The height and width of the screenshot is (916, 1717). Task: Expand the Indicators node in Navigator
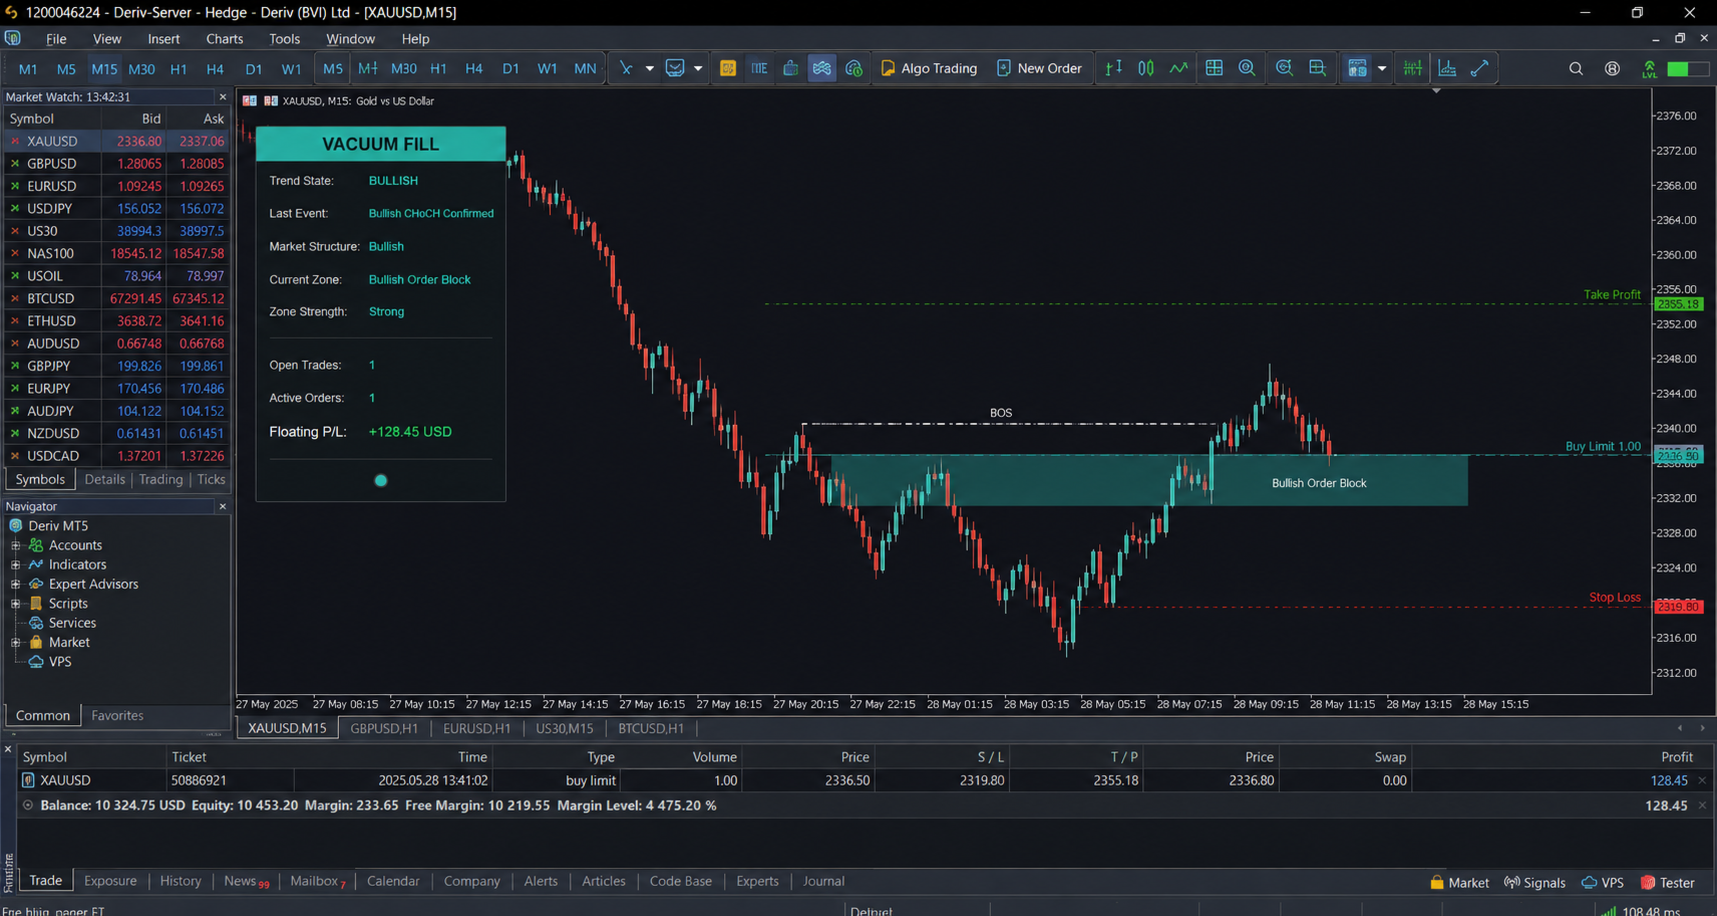pyautogui.click(x=15, y=565)
